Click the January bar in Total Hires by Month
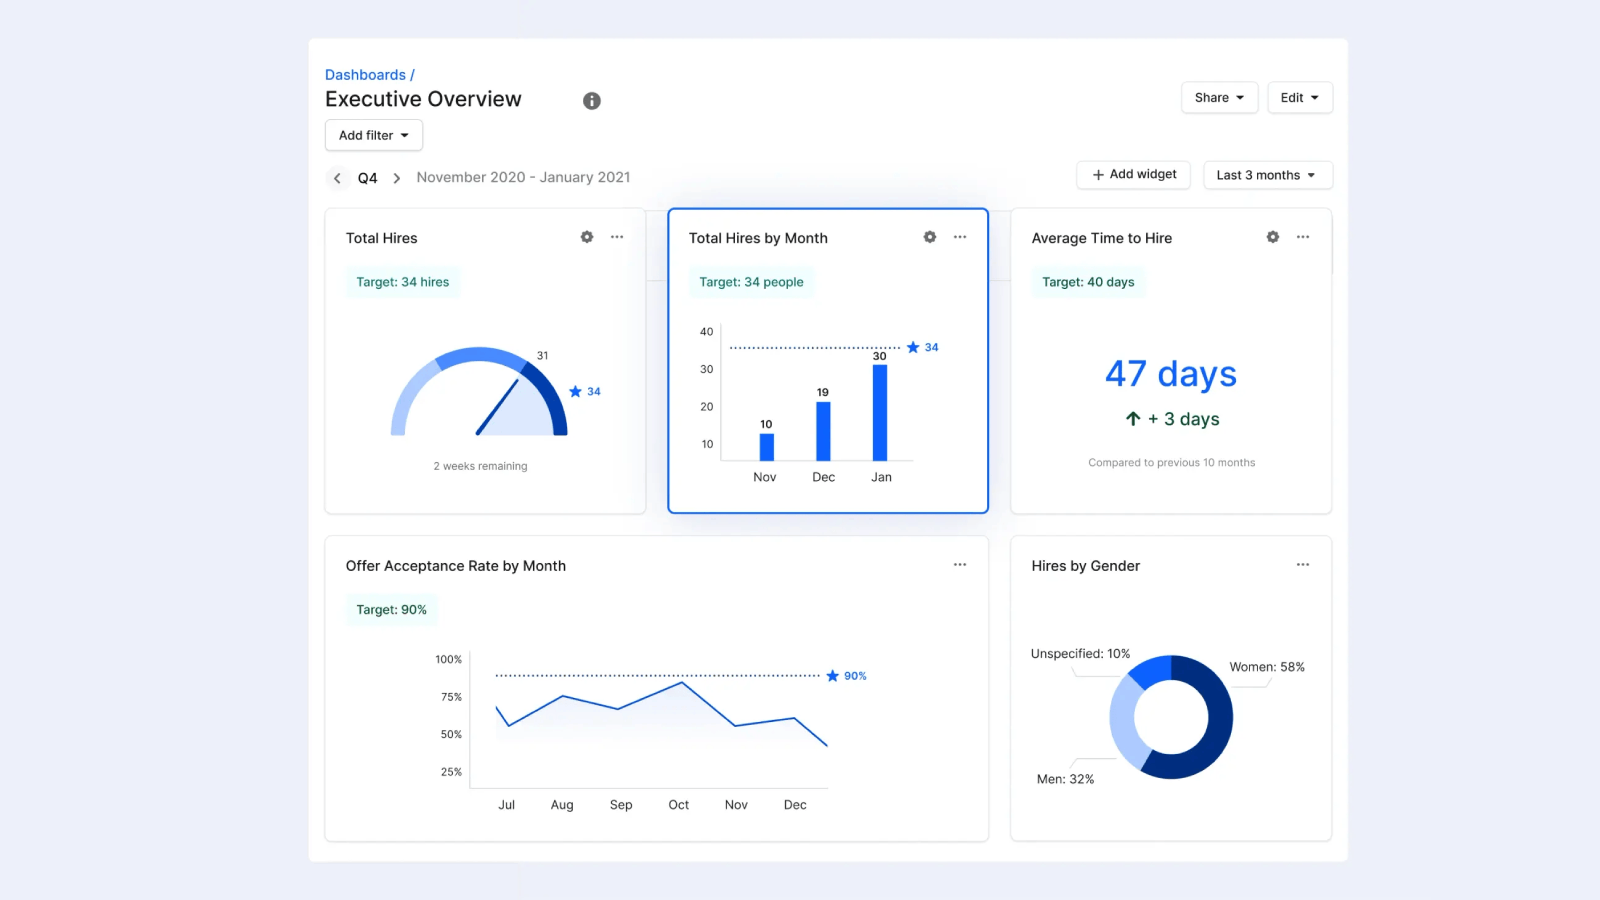Viewport: 1600px width, 900px height. pos(880,410)
